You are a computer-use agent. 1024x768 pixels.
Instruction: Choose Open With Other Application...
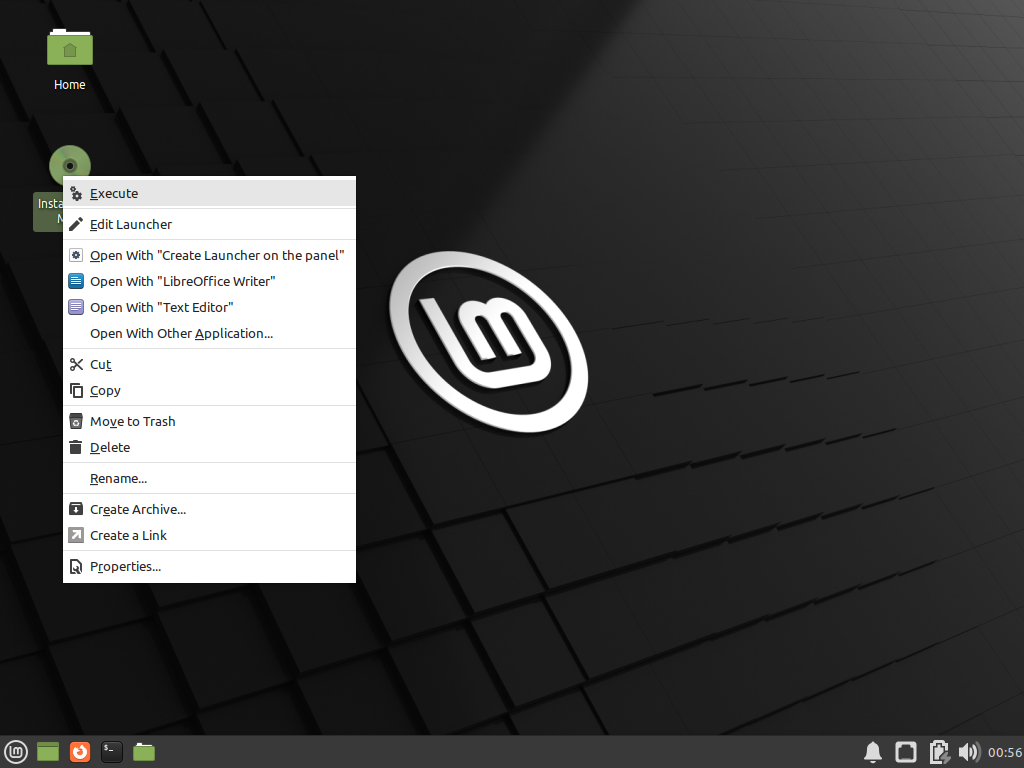209,334
